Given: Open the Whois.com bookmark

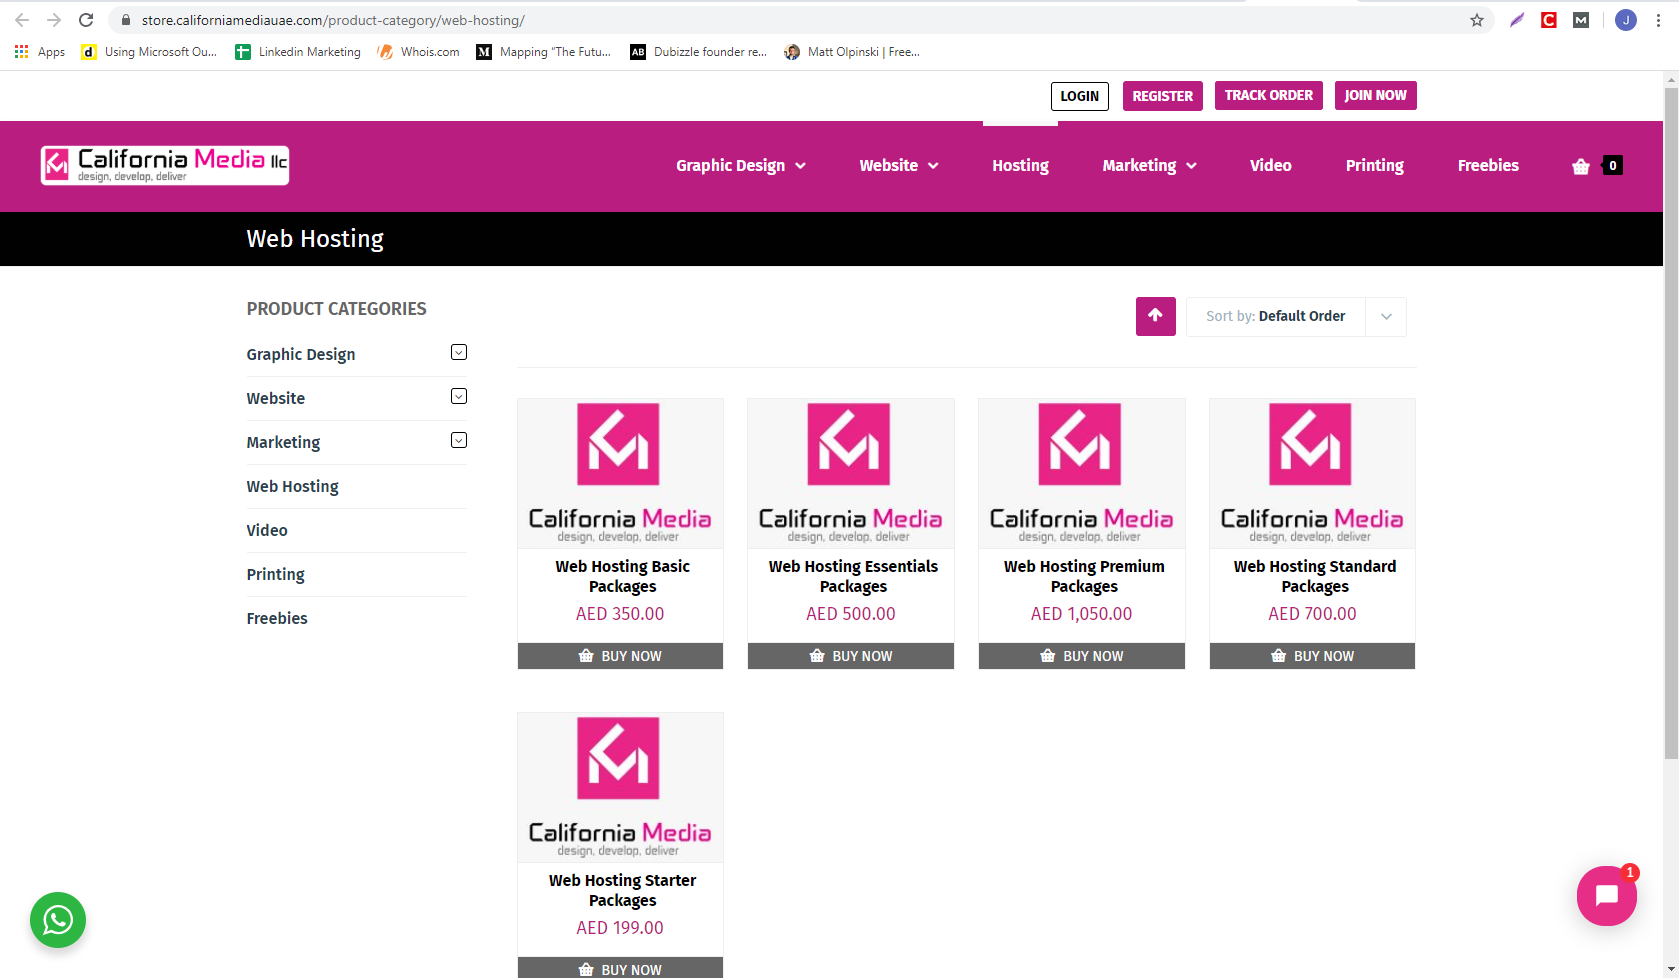Looking at the screenshot, I should (x=418, y=52).
